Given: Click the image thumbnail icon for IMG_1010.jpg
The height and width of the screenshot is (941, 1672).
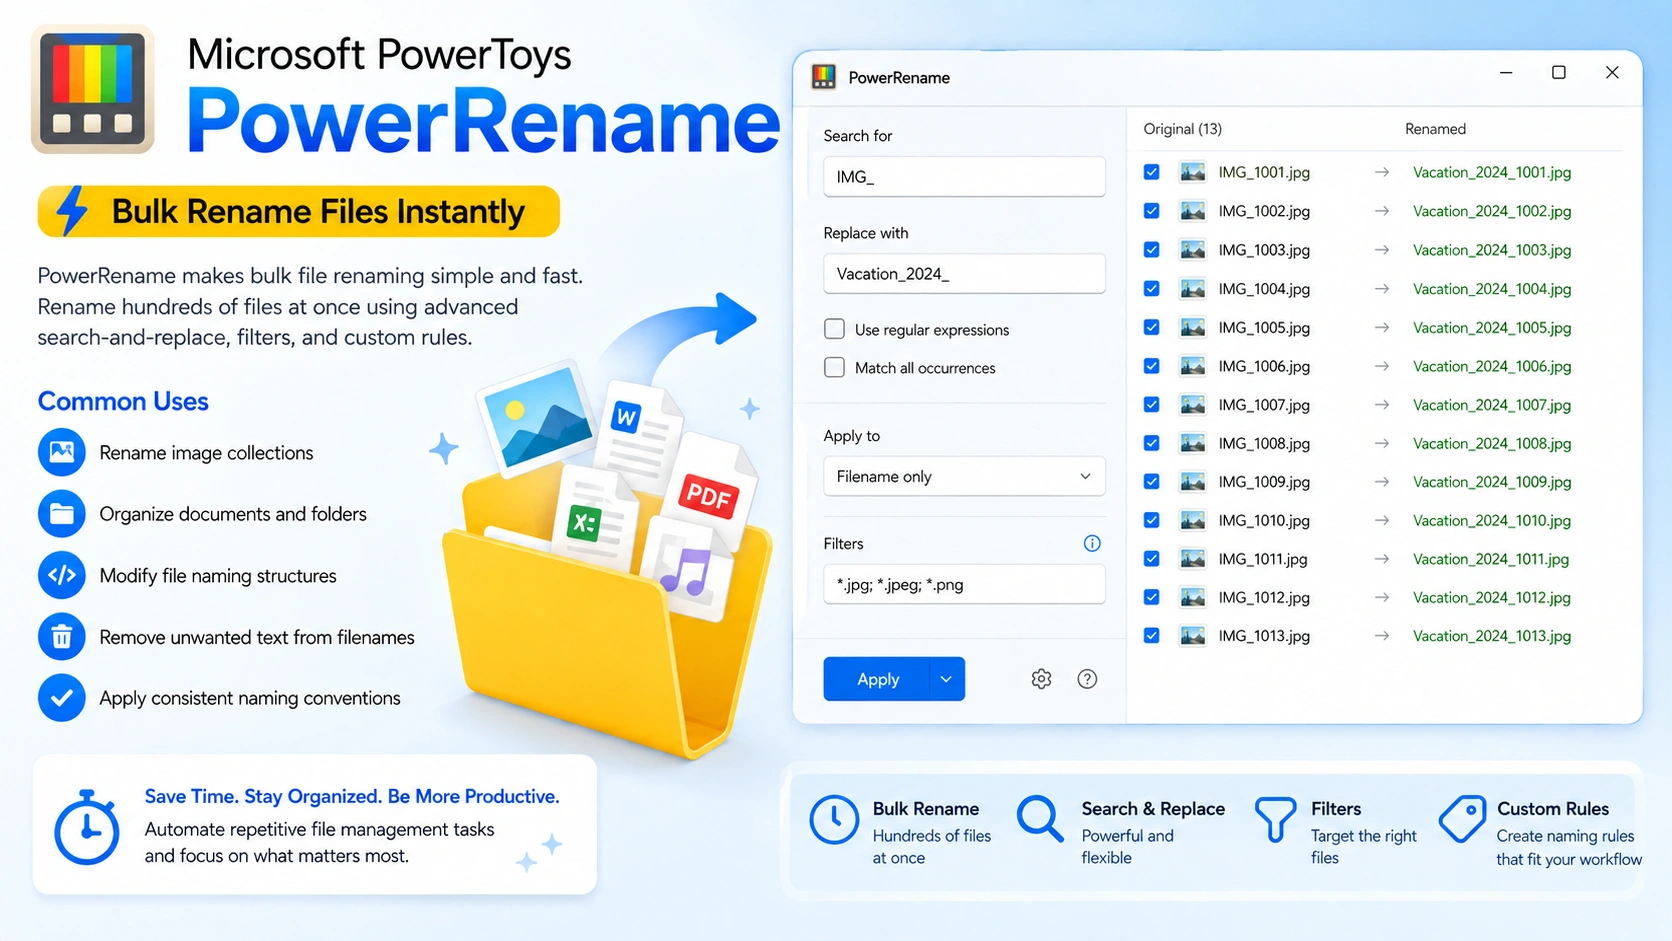Looking at the screenshot, I should [x=1192, y=520].
